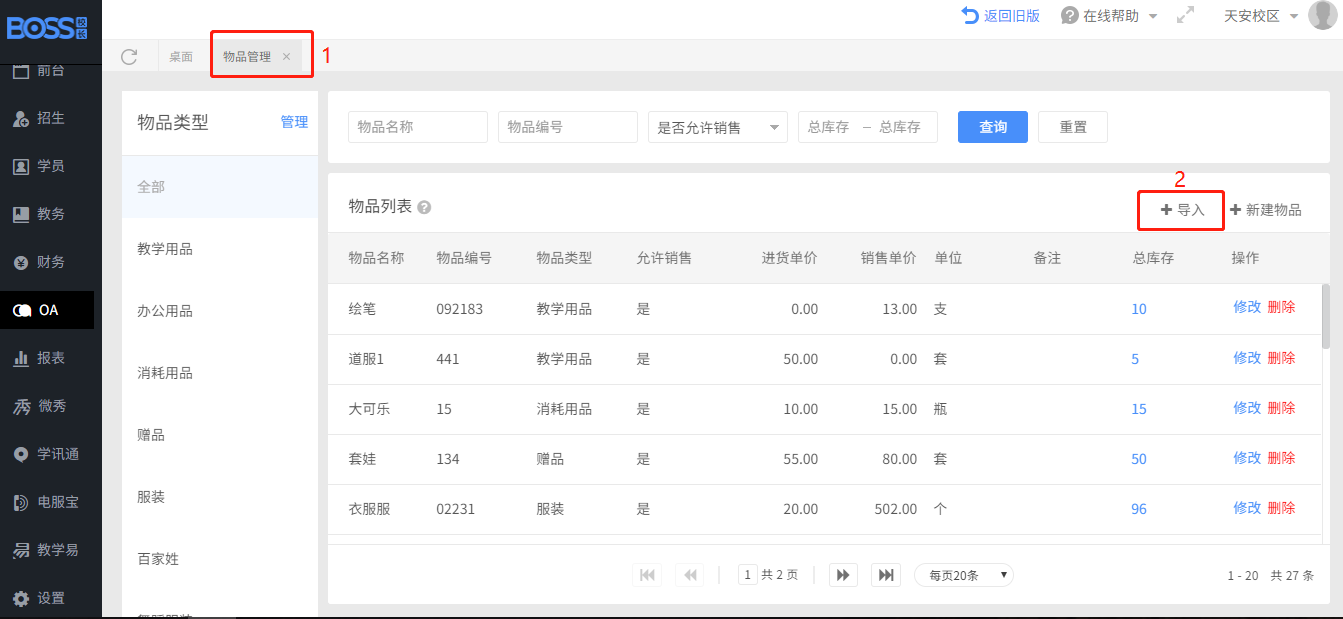The image size is (1343, 619).
Task: Open the 天安校区 campus dropdown
Action: click(x=1261, y=16)
